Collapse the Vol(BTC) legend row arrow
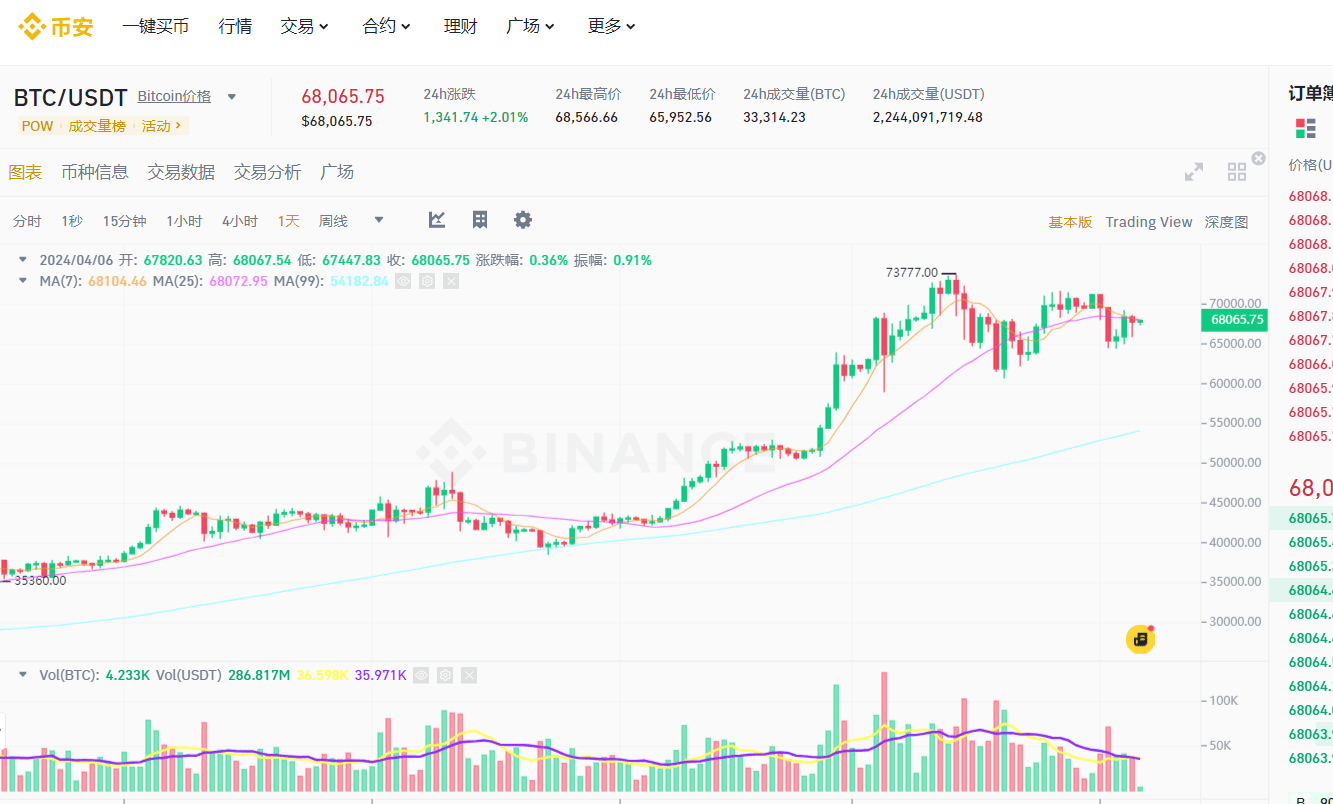 (x=23, y=675)
